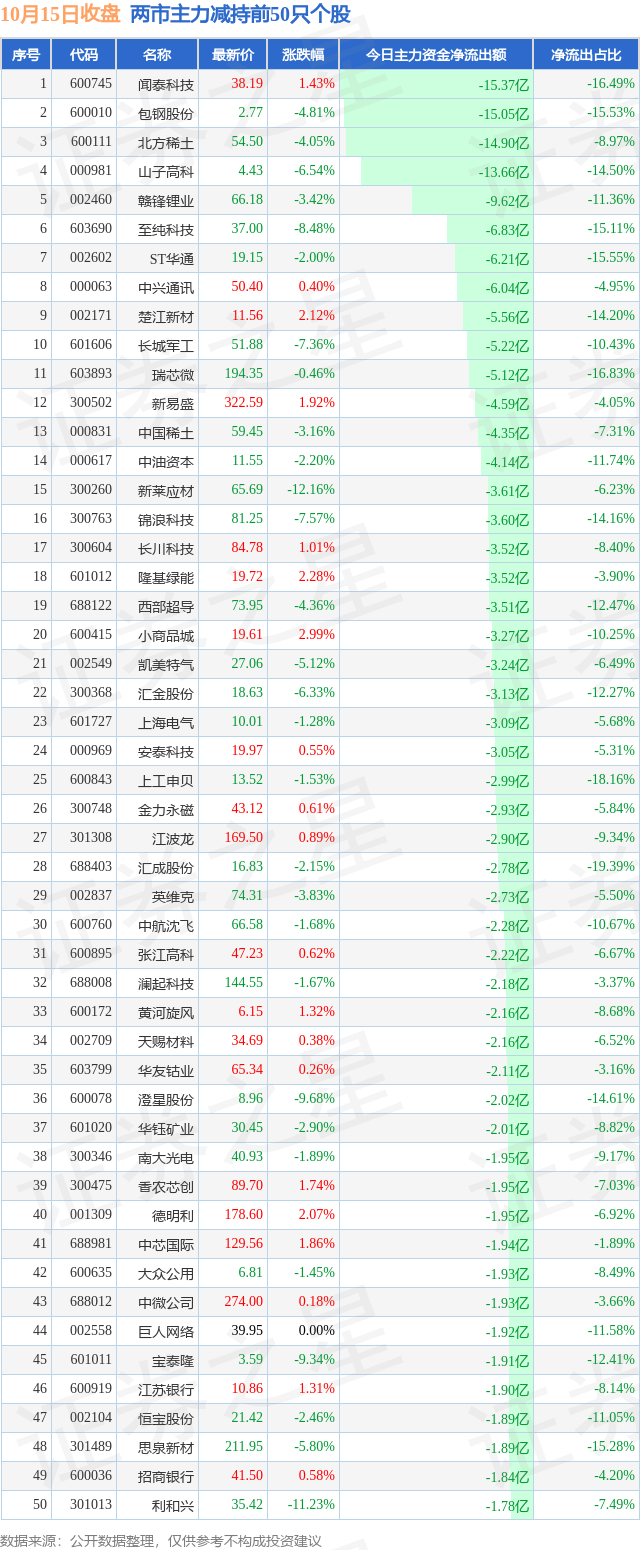This screenshot has width=640, height=1550.
Task: Click the 名称 column header
Action: 157,55
